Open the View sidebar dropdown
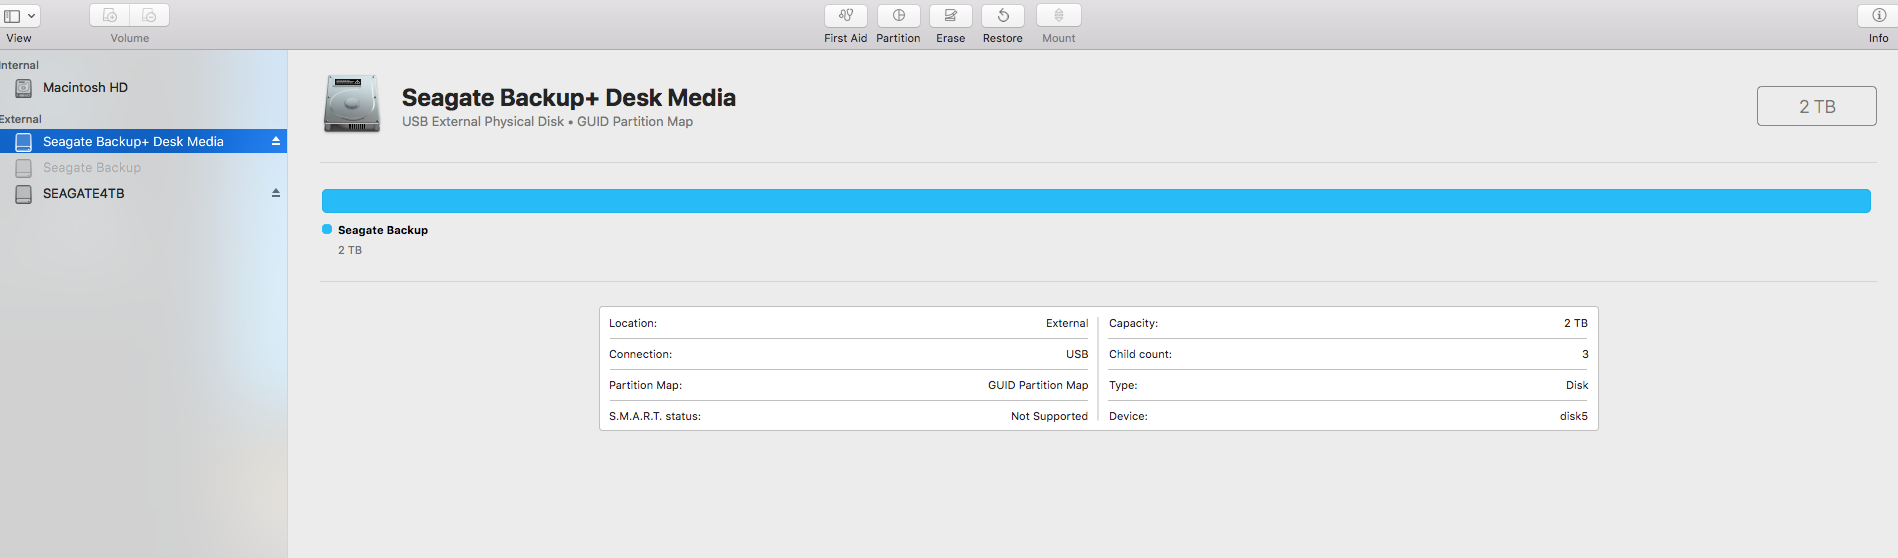The width and height of the screenshot is (1898, 558). point(19,15)
